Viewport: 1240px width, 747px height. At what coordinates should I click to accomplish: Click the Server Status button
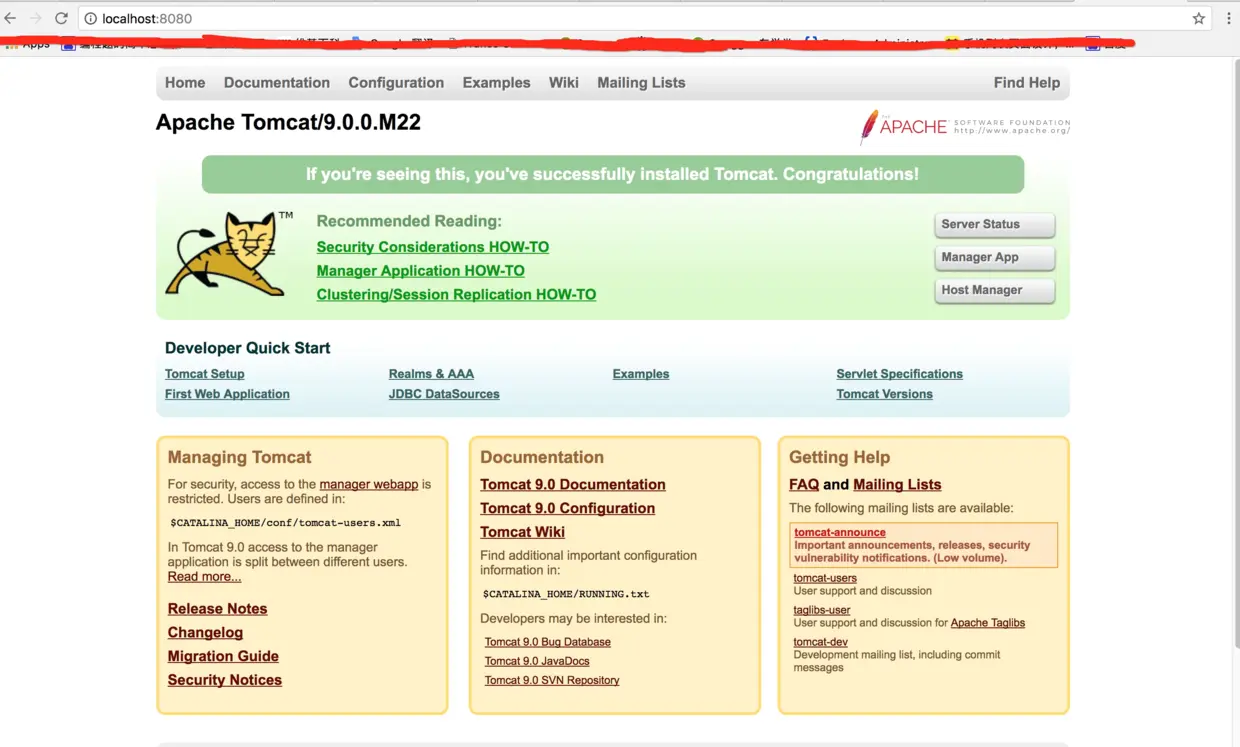[x=994, y=224]
